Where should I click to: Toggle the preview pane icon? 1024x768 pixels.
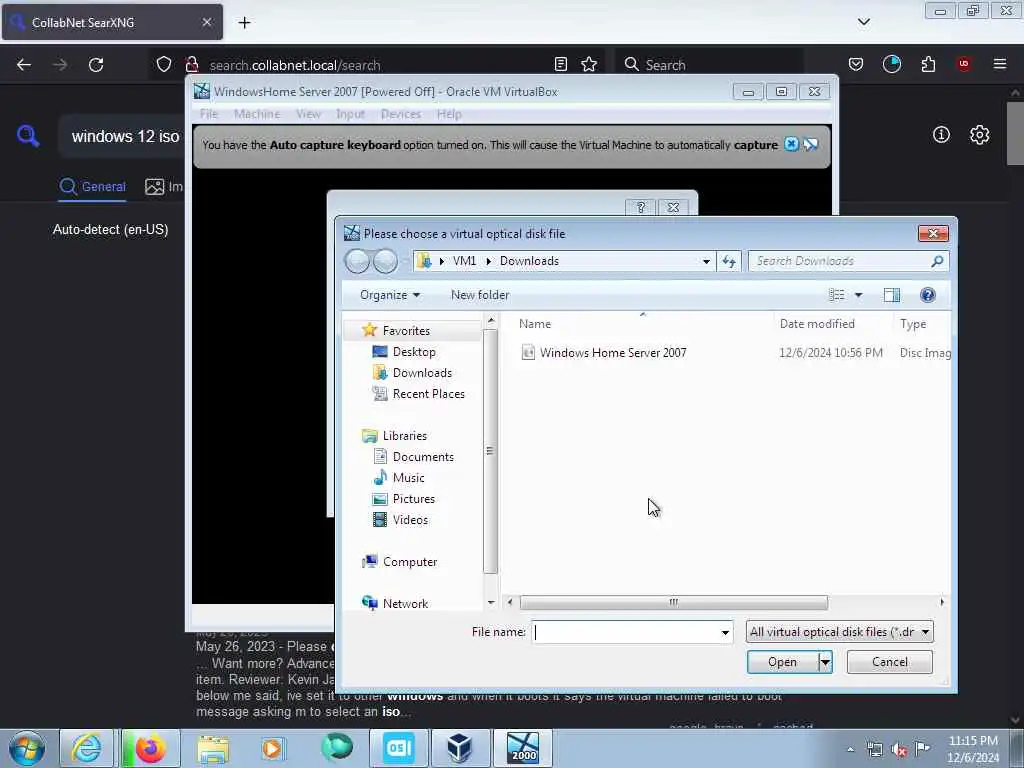[891, 295]
